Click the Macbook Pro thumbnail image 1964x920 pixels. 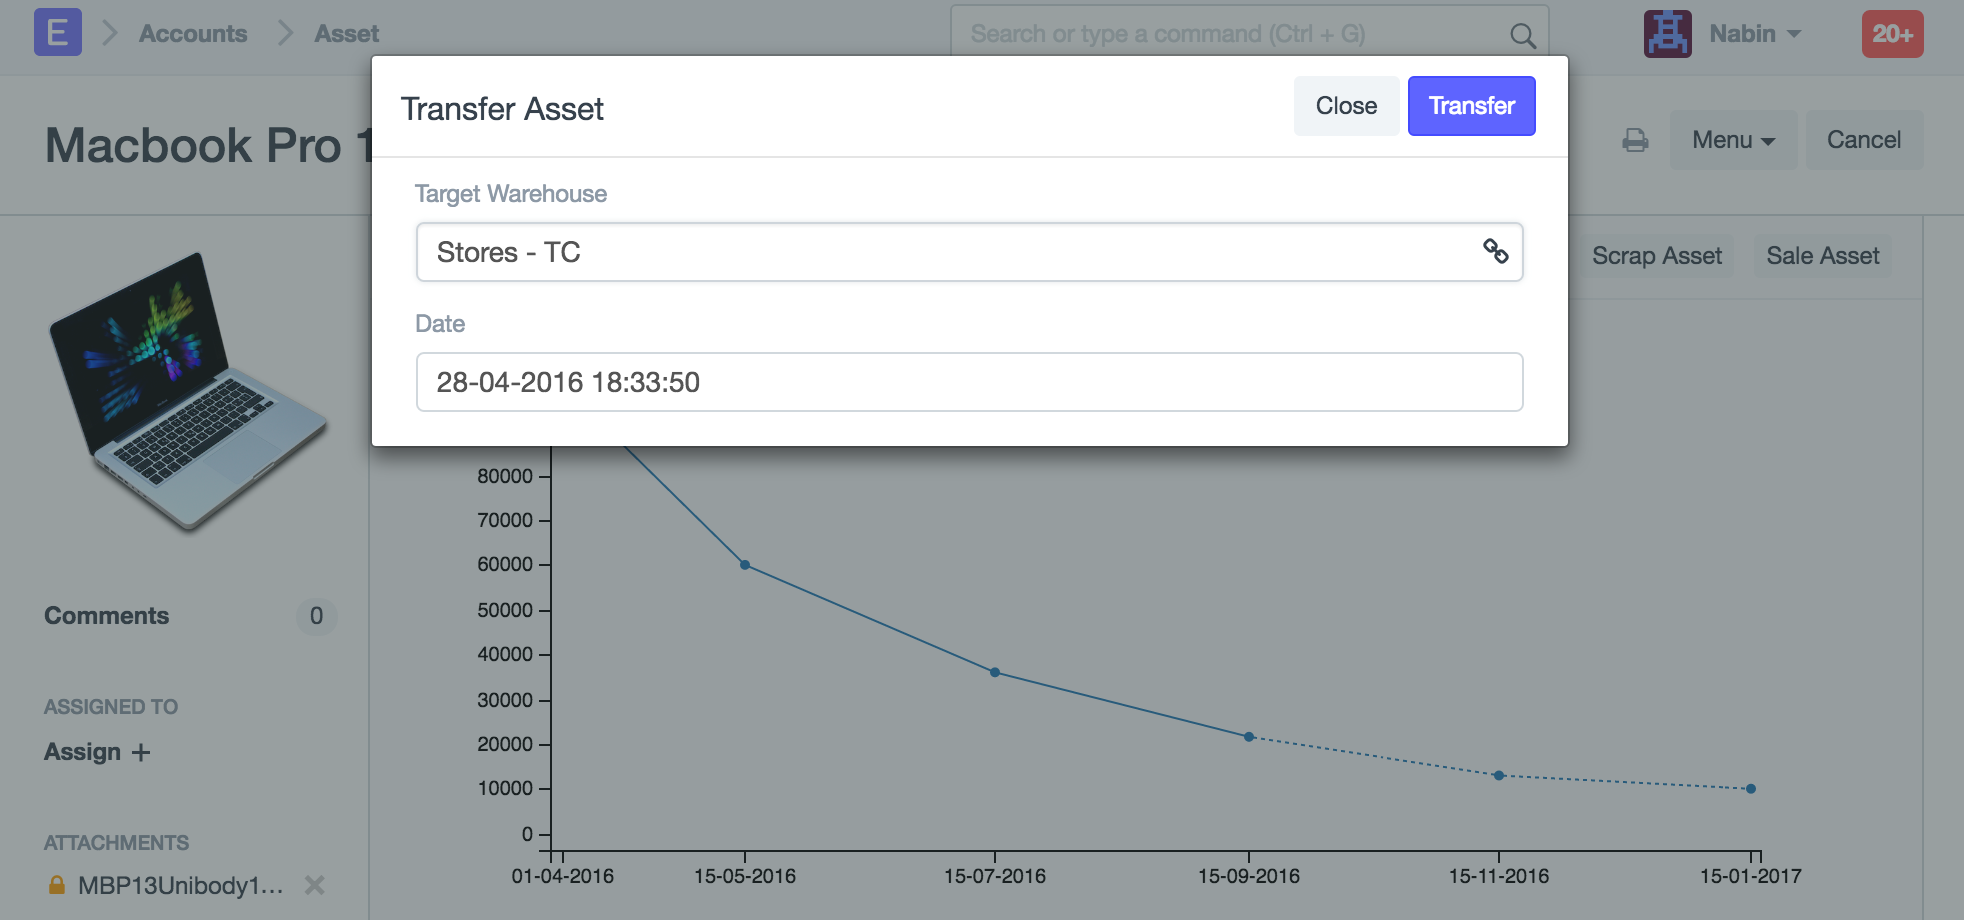[x=187, y=390]
